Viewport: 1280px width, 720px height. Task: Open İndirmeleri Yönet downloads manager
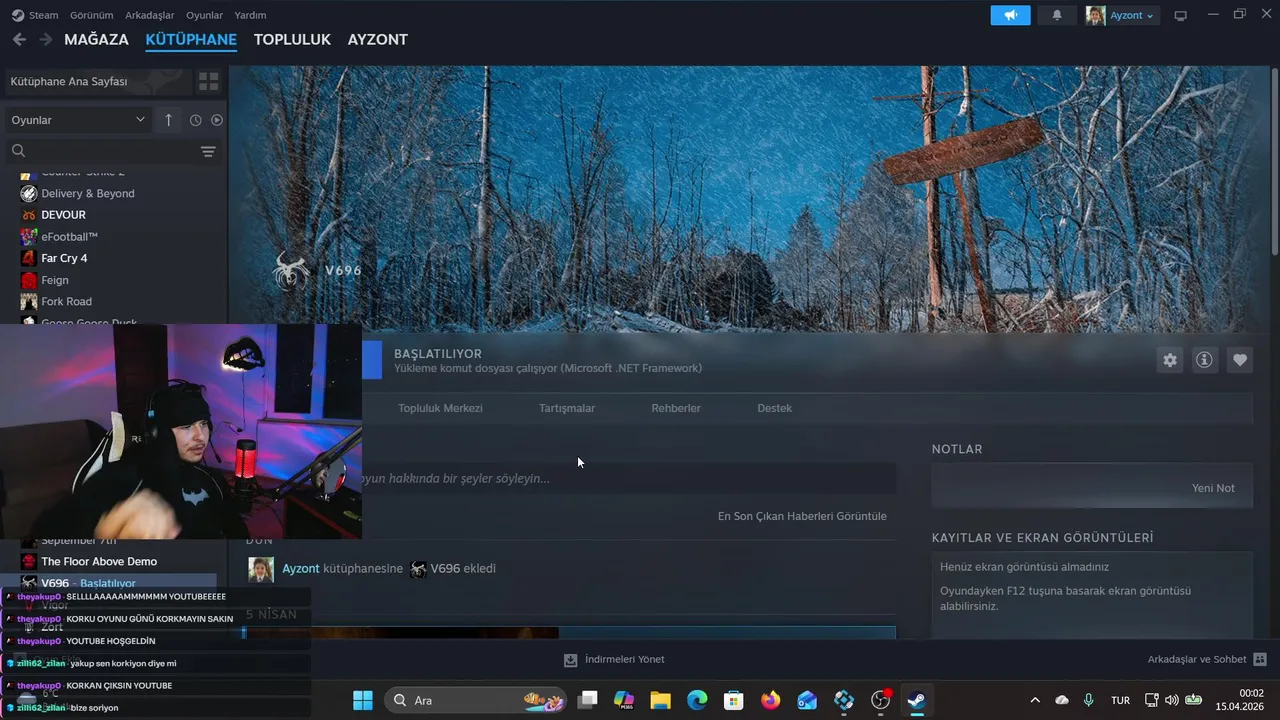click(614, 659)
